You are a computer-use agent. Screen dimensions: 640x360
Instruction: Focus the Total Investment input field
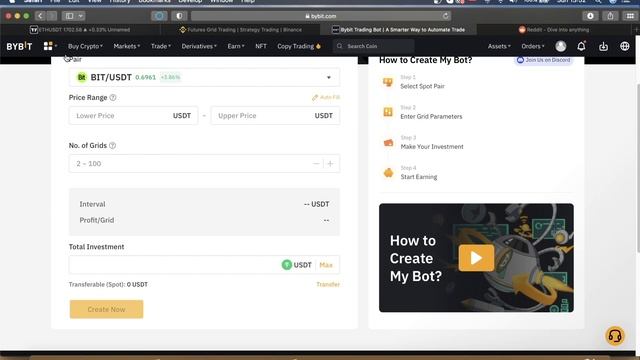tap(204, 265)
